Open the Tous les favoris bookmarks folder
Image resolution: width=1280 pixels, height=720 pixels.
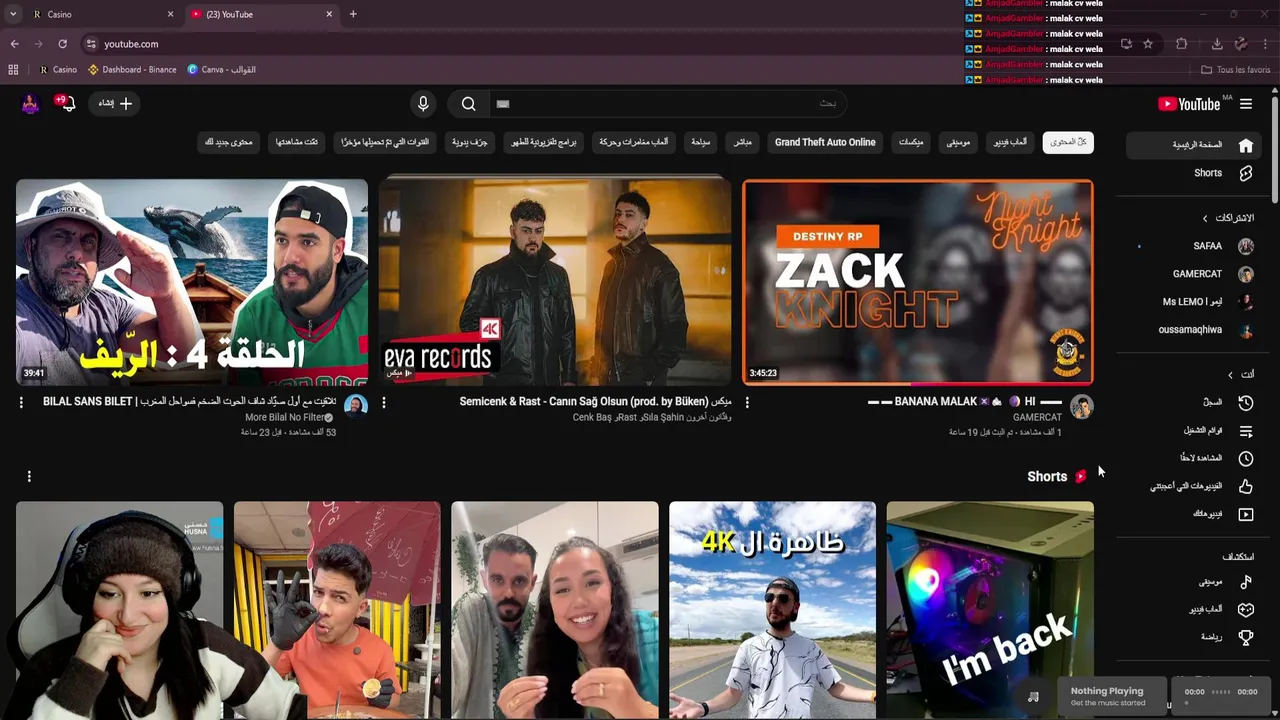(1235, 70)
